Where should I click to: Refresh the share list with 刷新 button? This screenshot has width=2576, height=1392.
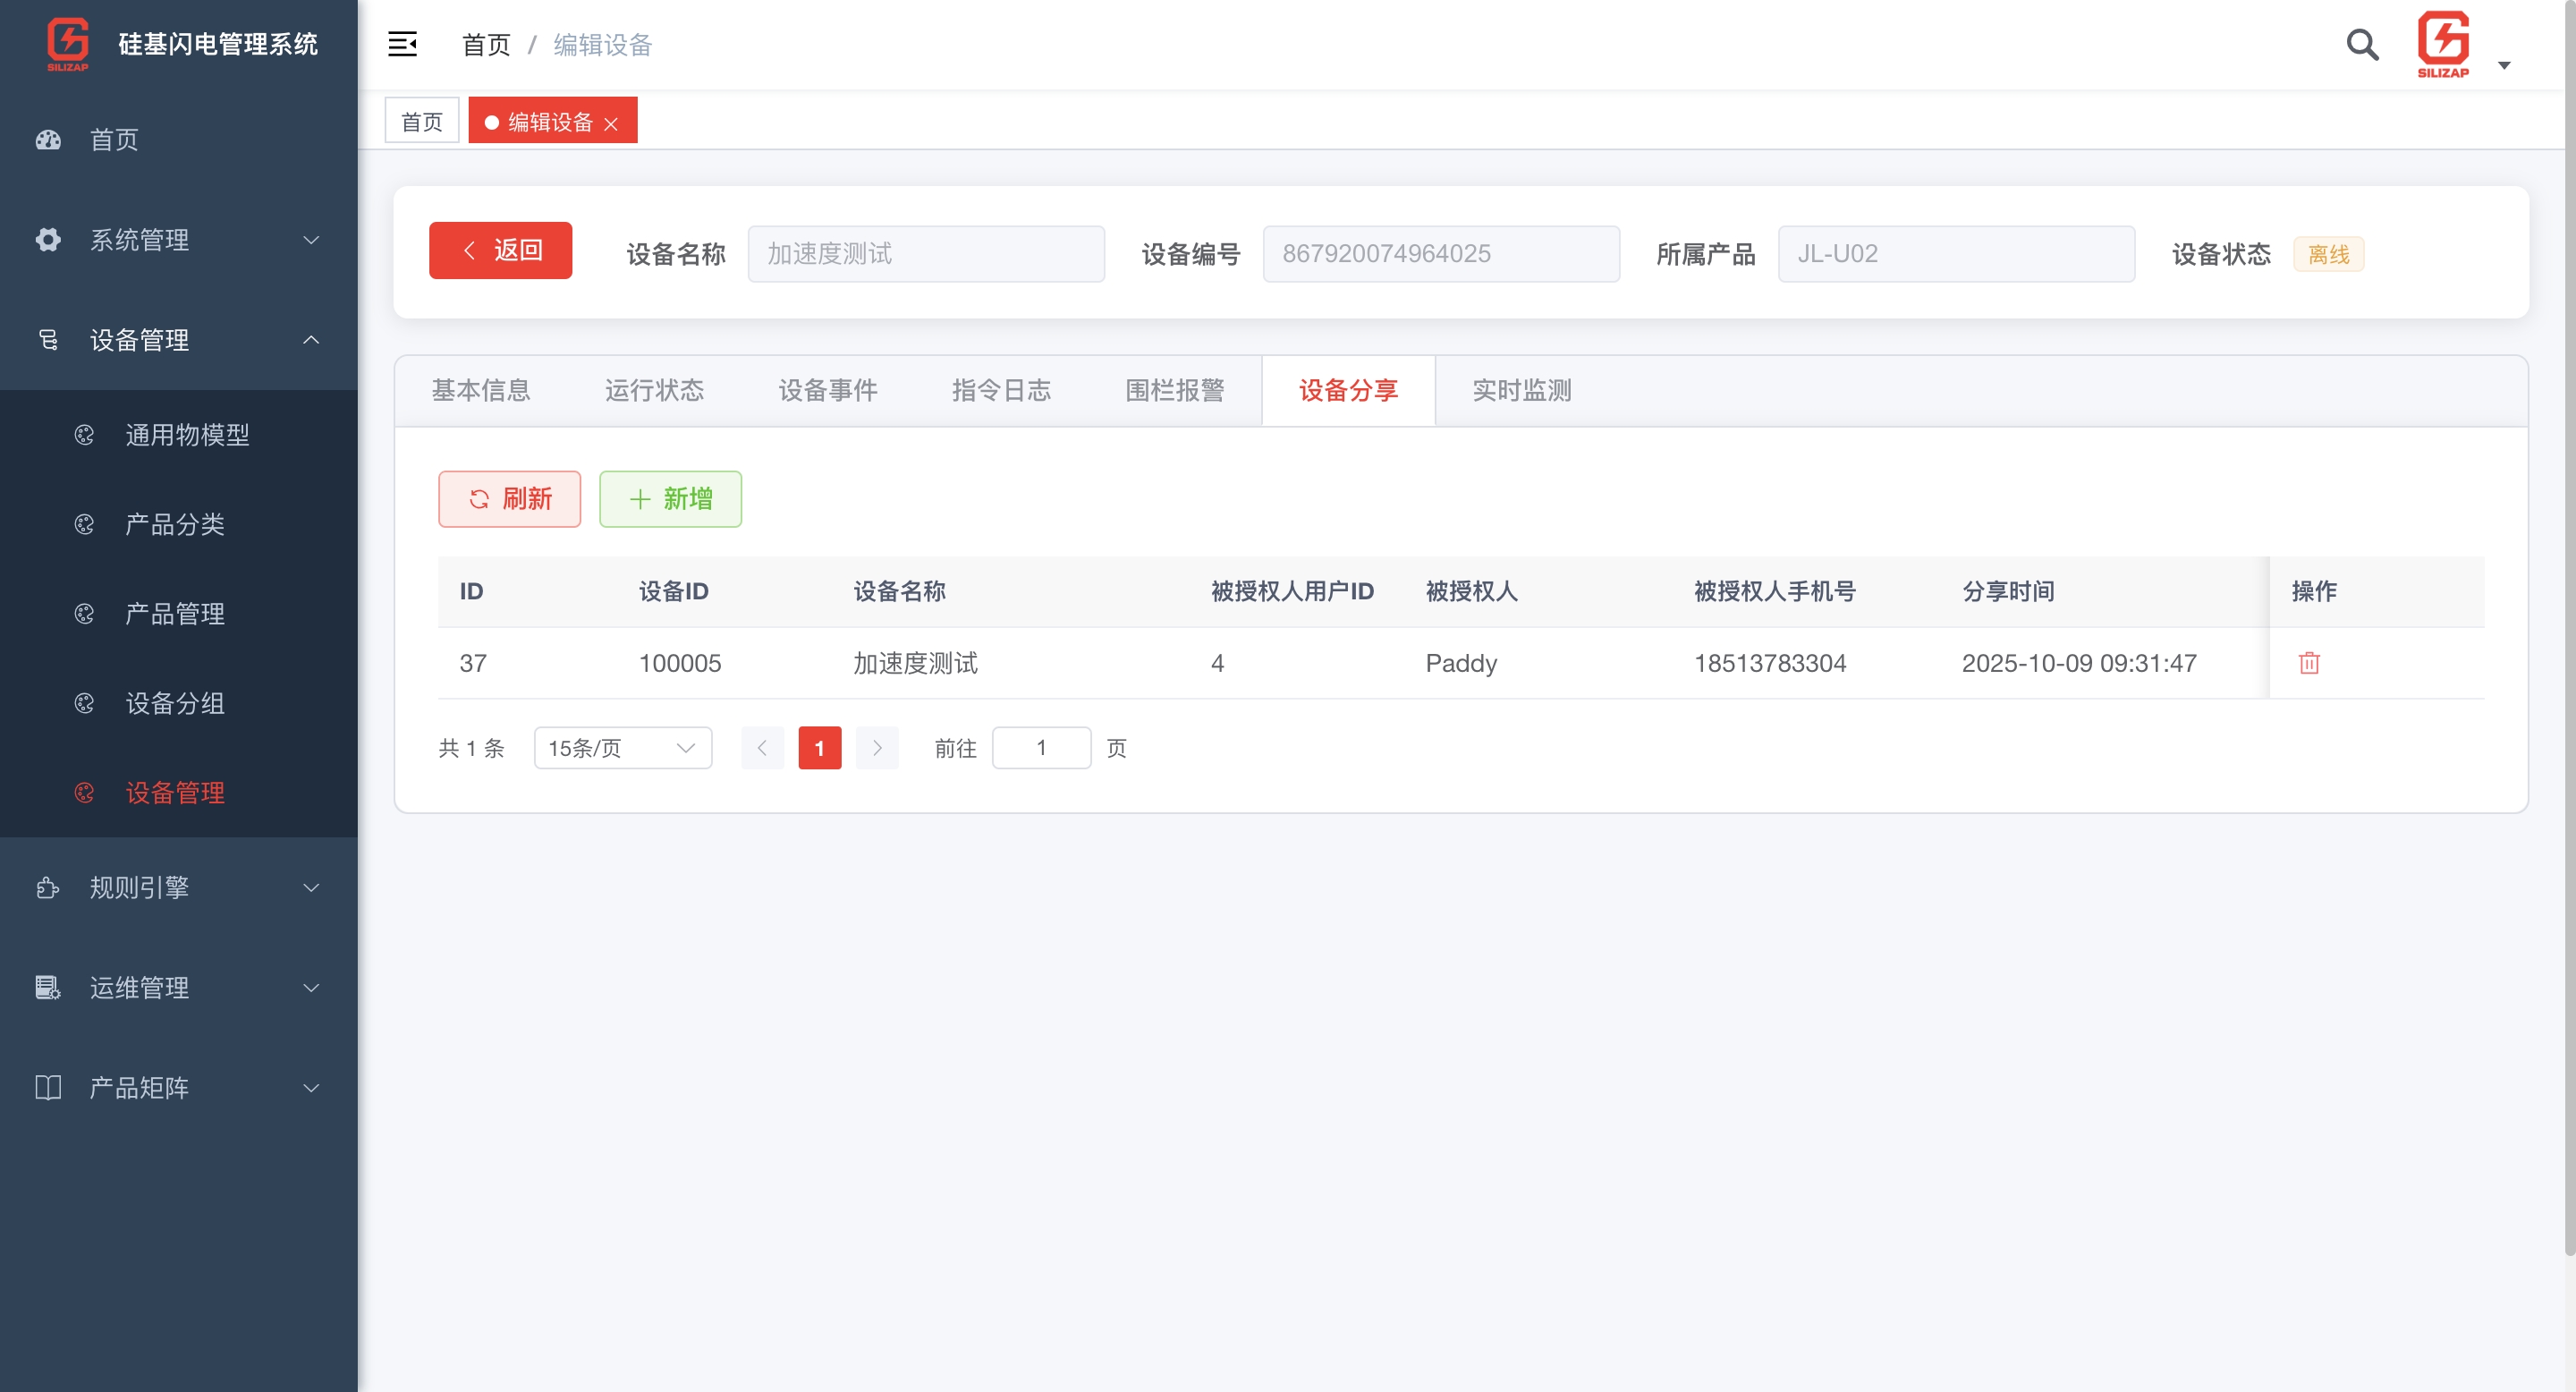(509, 499)
